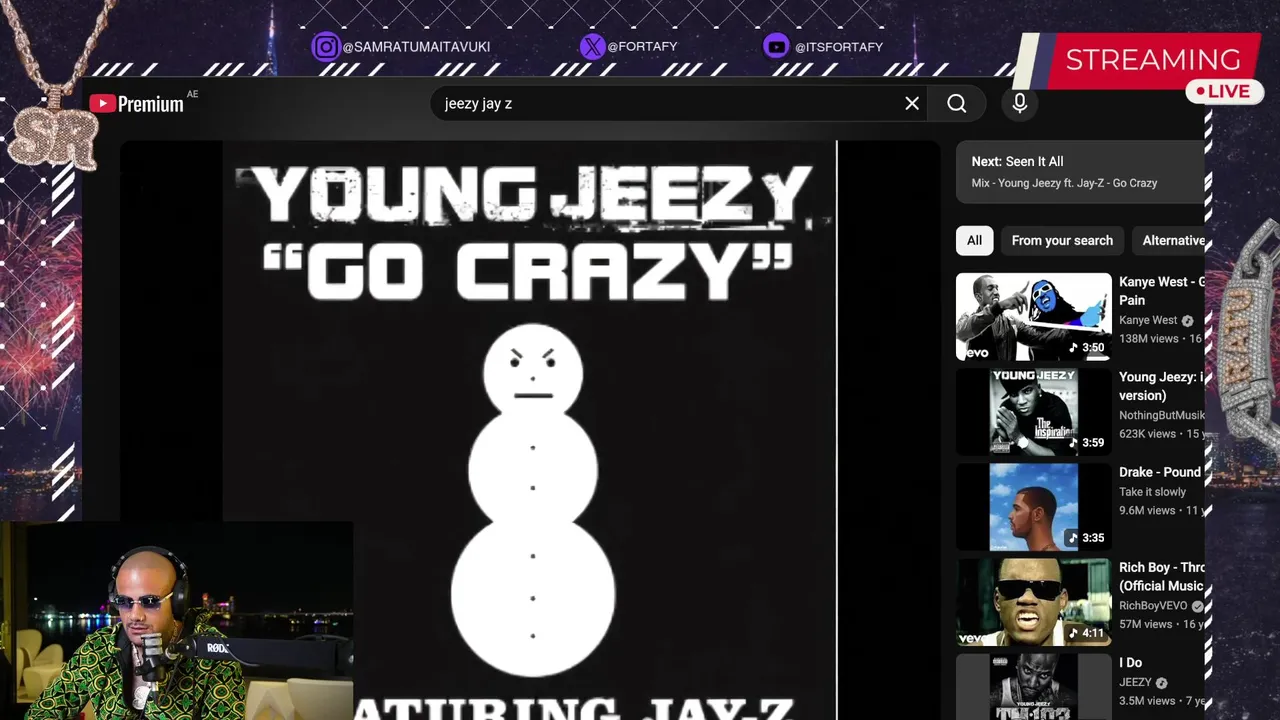Screen dimensions: 1280x720
Task: Click the YouTube icon beside @ITSFORTAFY
Action: (776, 47)
